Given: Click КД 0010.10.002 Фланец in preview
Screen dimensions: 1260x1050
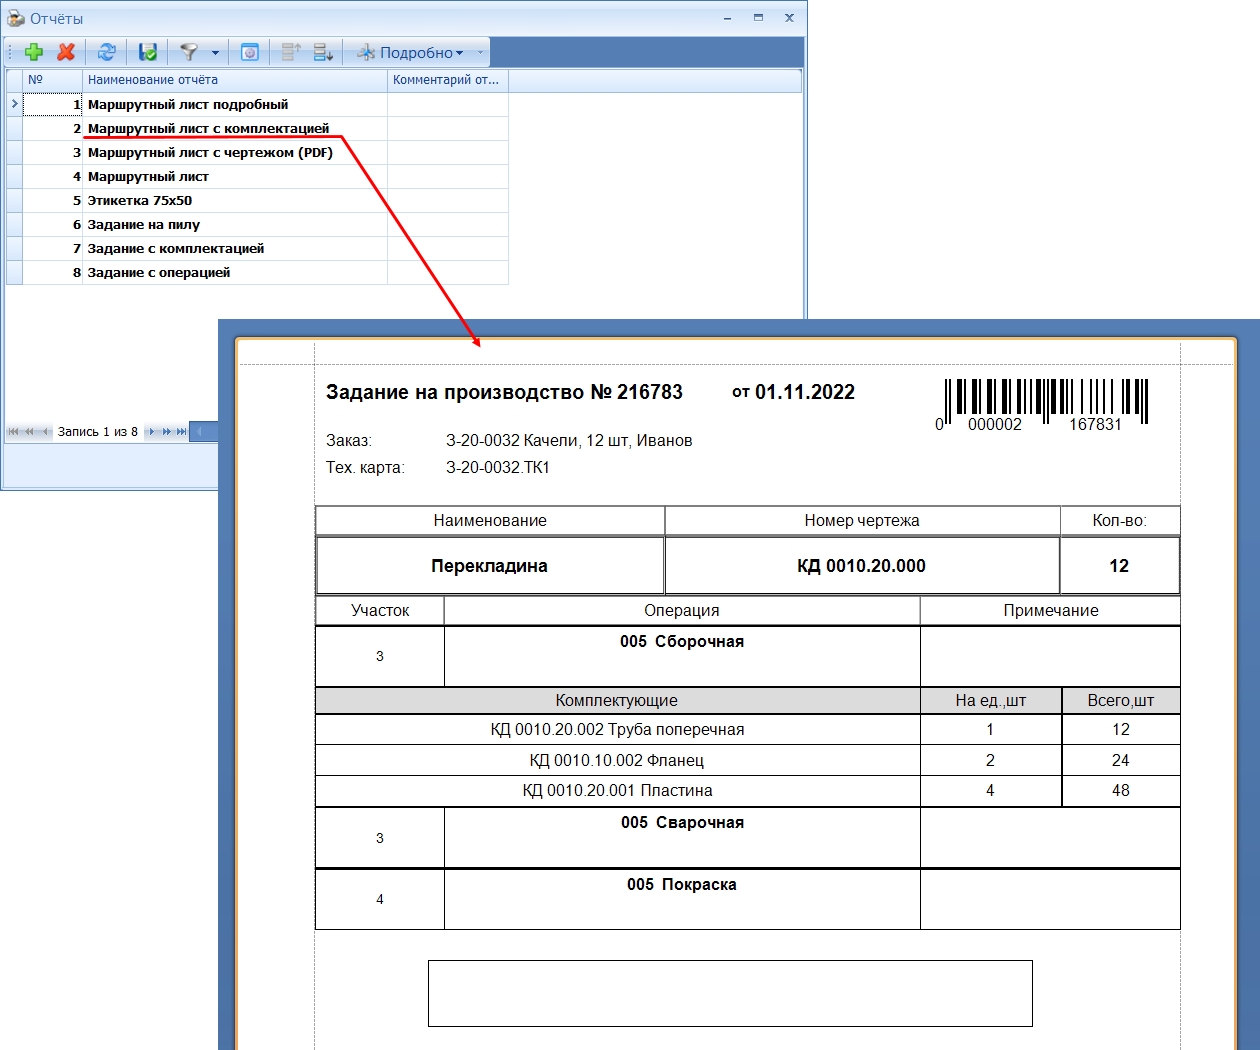Looking at the screenshot, I should pos(617,760).
